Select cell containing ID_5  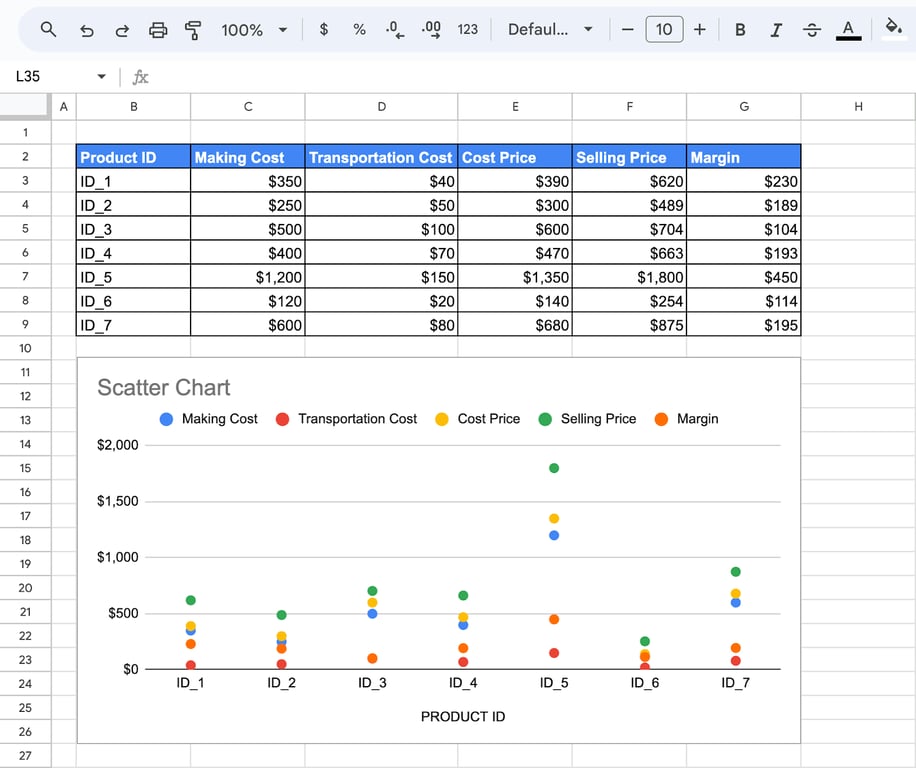click(133, 277)
